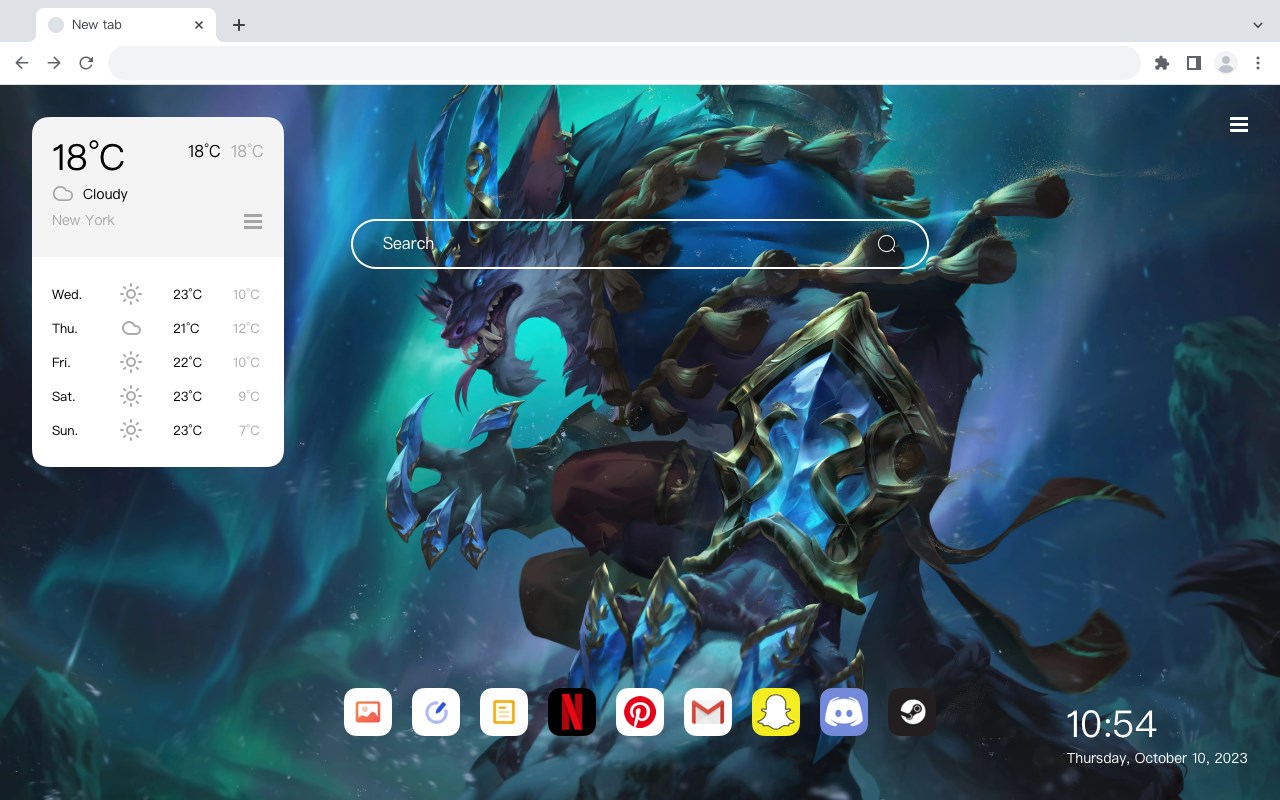The width and height of the screenshot is (1280, 800).
Task: Click the cloudy weather icon beside Cloudy
Action: pyautogui.click(x=63, y=194)
